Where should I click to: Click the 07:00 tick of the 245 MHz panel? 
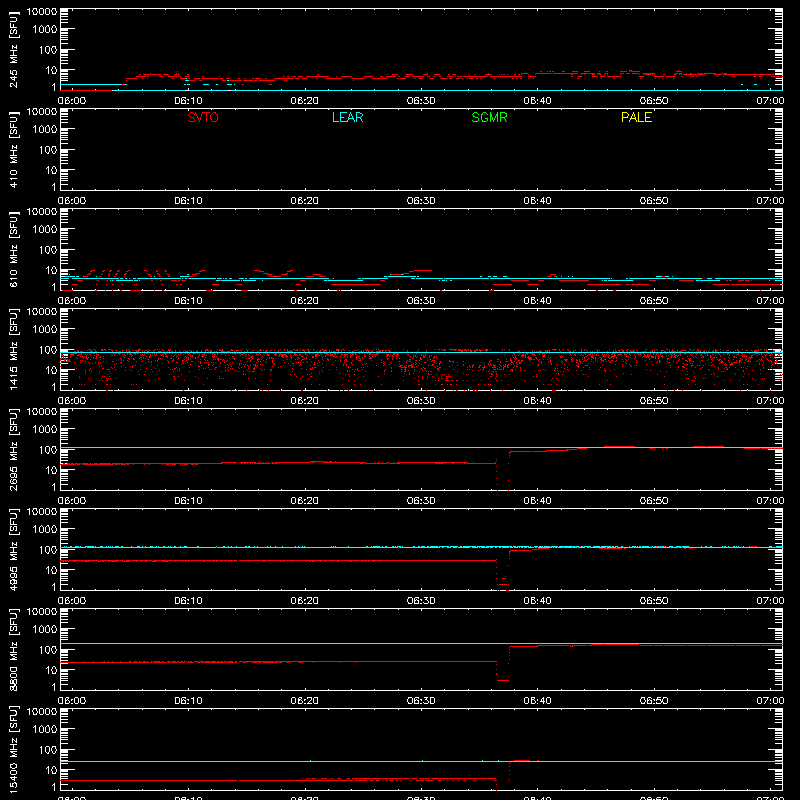pos(770,101)
